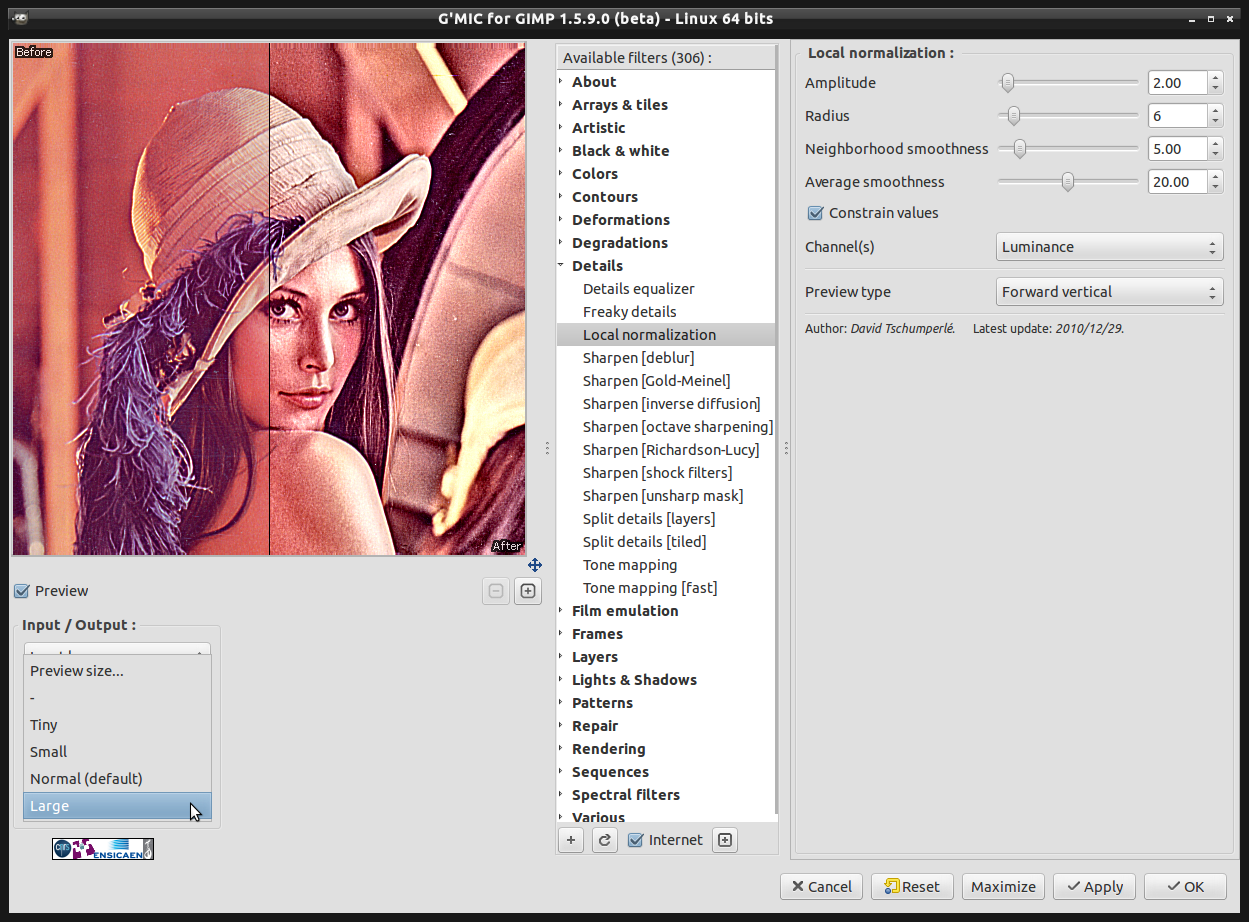
Task: Select Tiny preview size option
Action: coord(117,725)
